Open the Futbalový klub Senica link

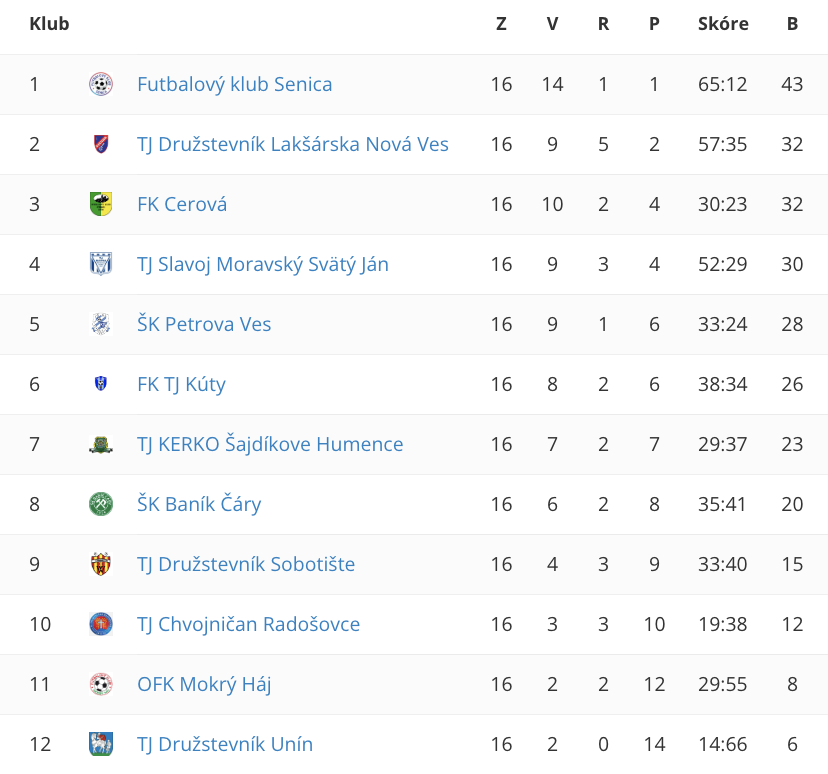point(234,84)
